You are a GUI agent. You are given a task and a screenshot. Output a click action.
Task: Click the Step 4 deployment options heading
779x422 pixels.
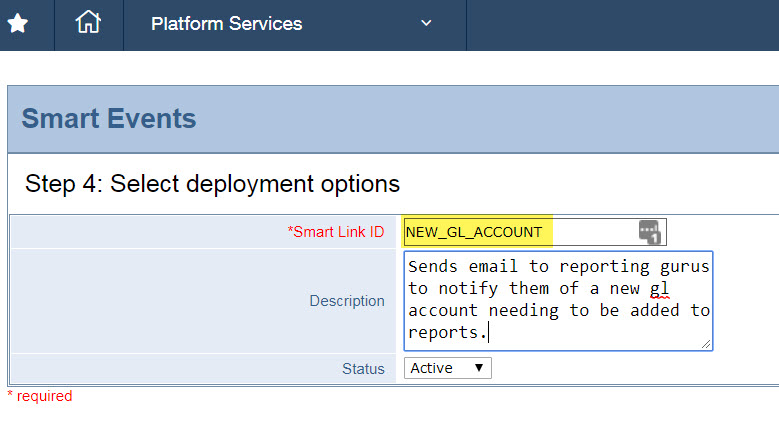[212, 184]
